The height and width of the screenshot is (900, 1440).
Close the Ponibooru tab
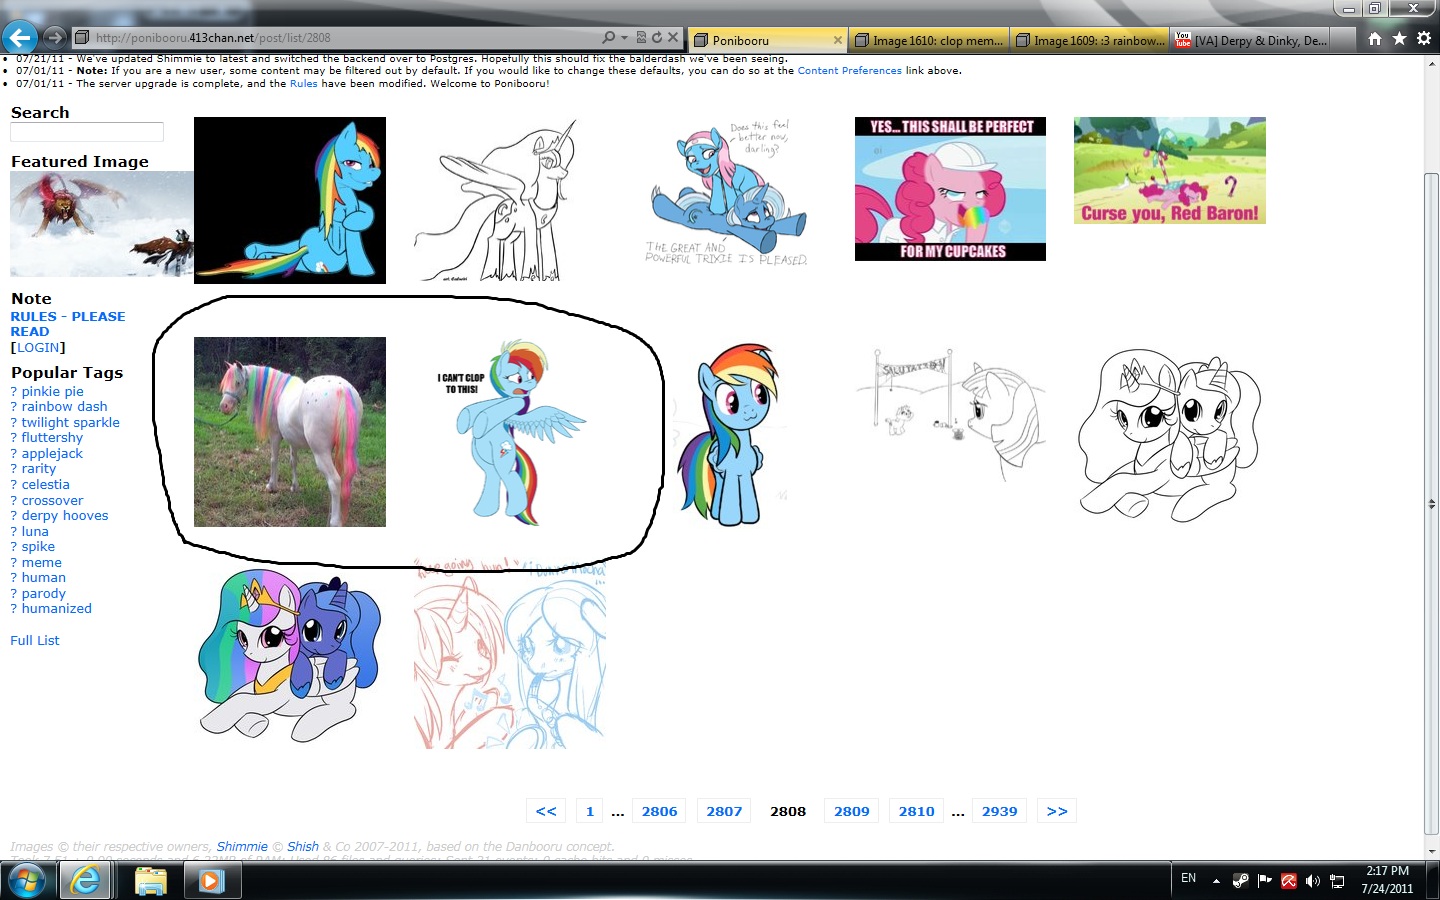pyautogui.click(x=838, y=40)
